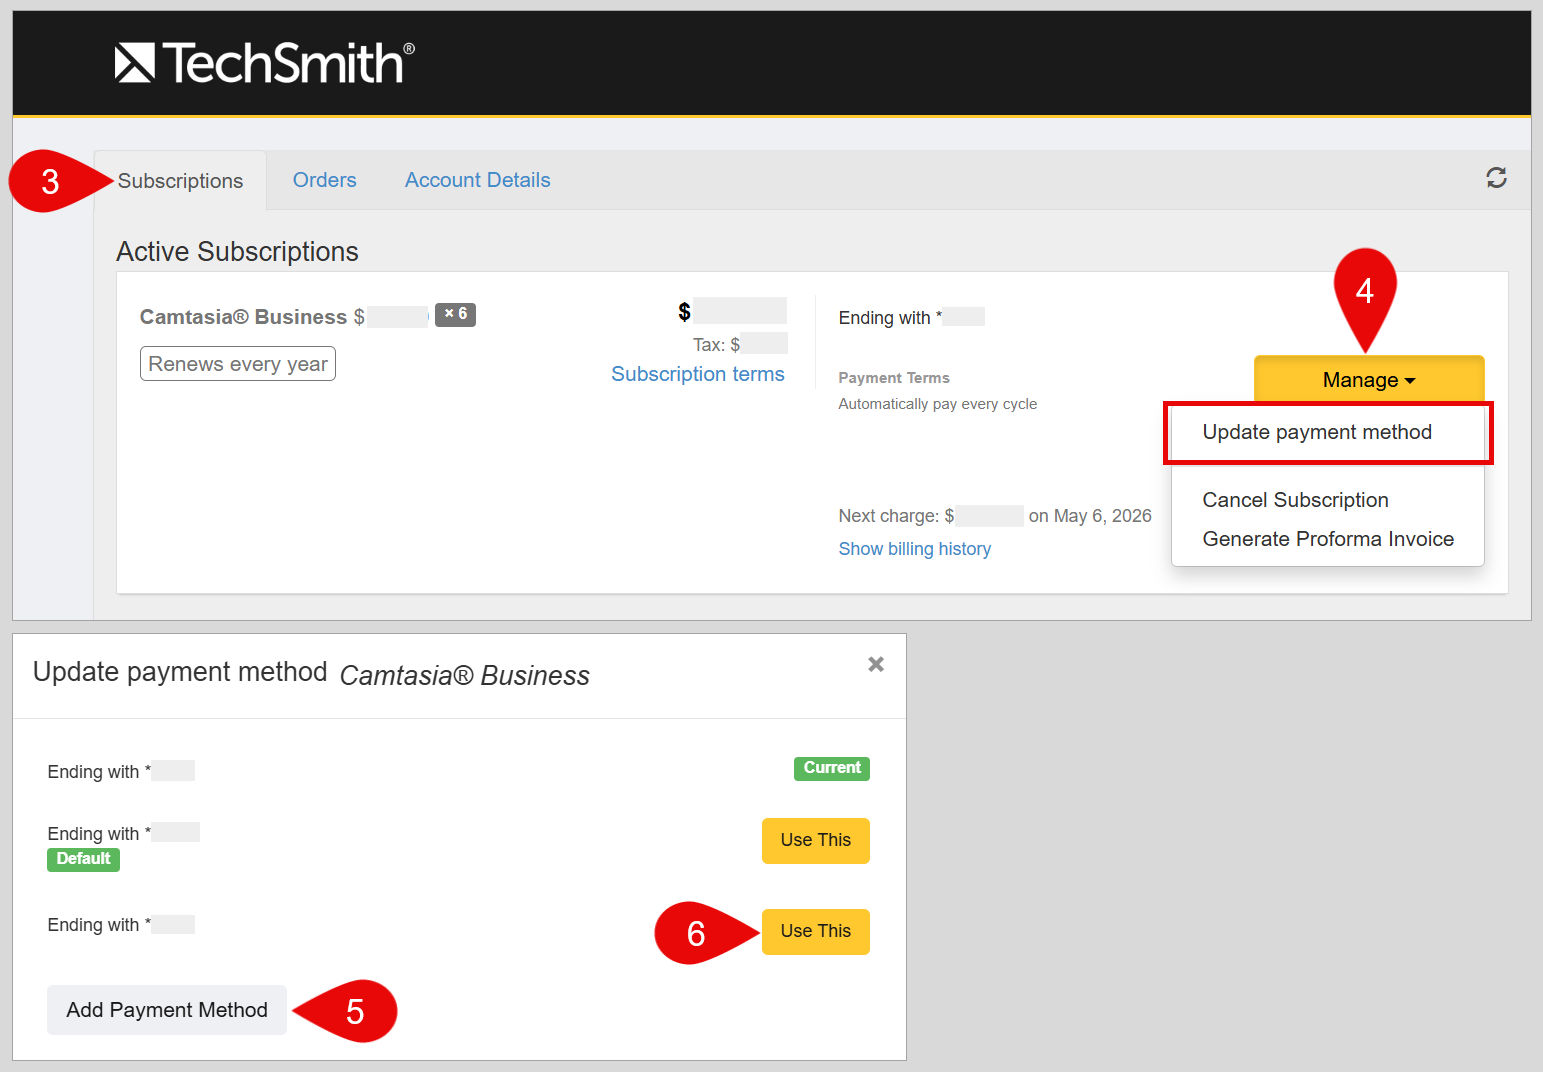The image size is (1543, 1072).
Task: Expand the Manage dropdown button
Action: (x=1369, y=380)
